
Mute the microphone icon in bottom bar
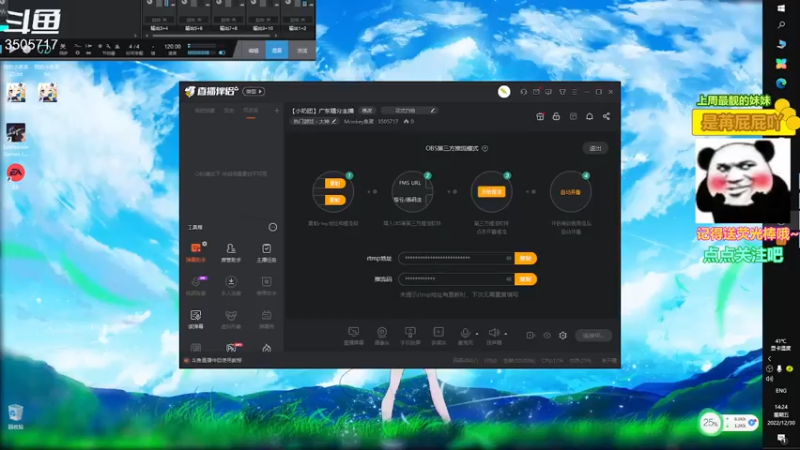[465, 334]
